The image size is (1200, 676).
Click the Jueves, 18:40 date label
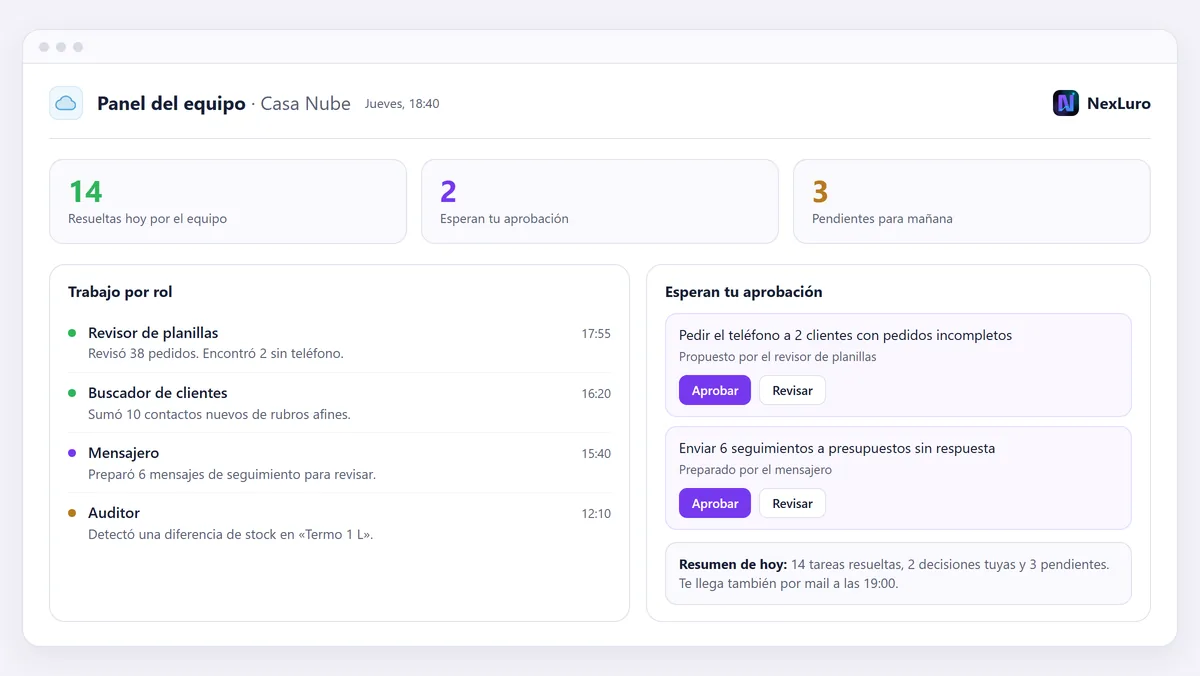coord(402,104)
